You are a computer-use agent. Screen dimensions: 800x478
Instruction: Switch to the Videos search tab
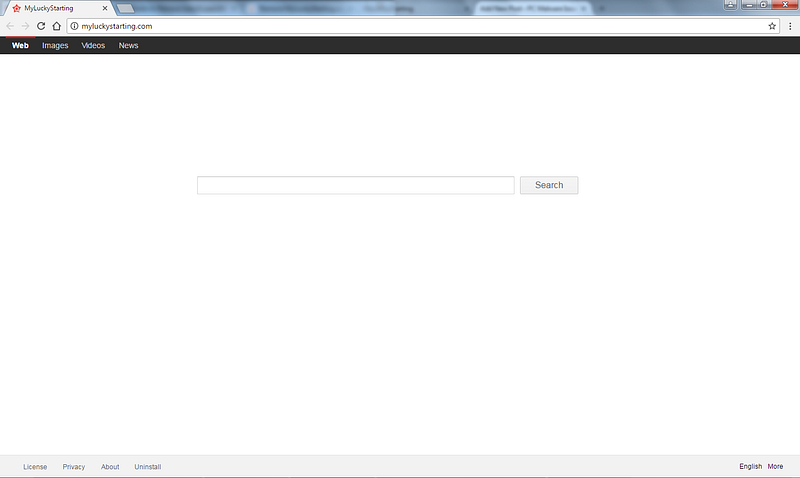coord(93,45)
